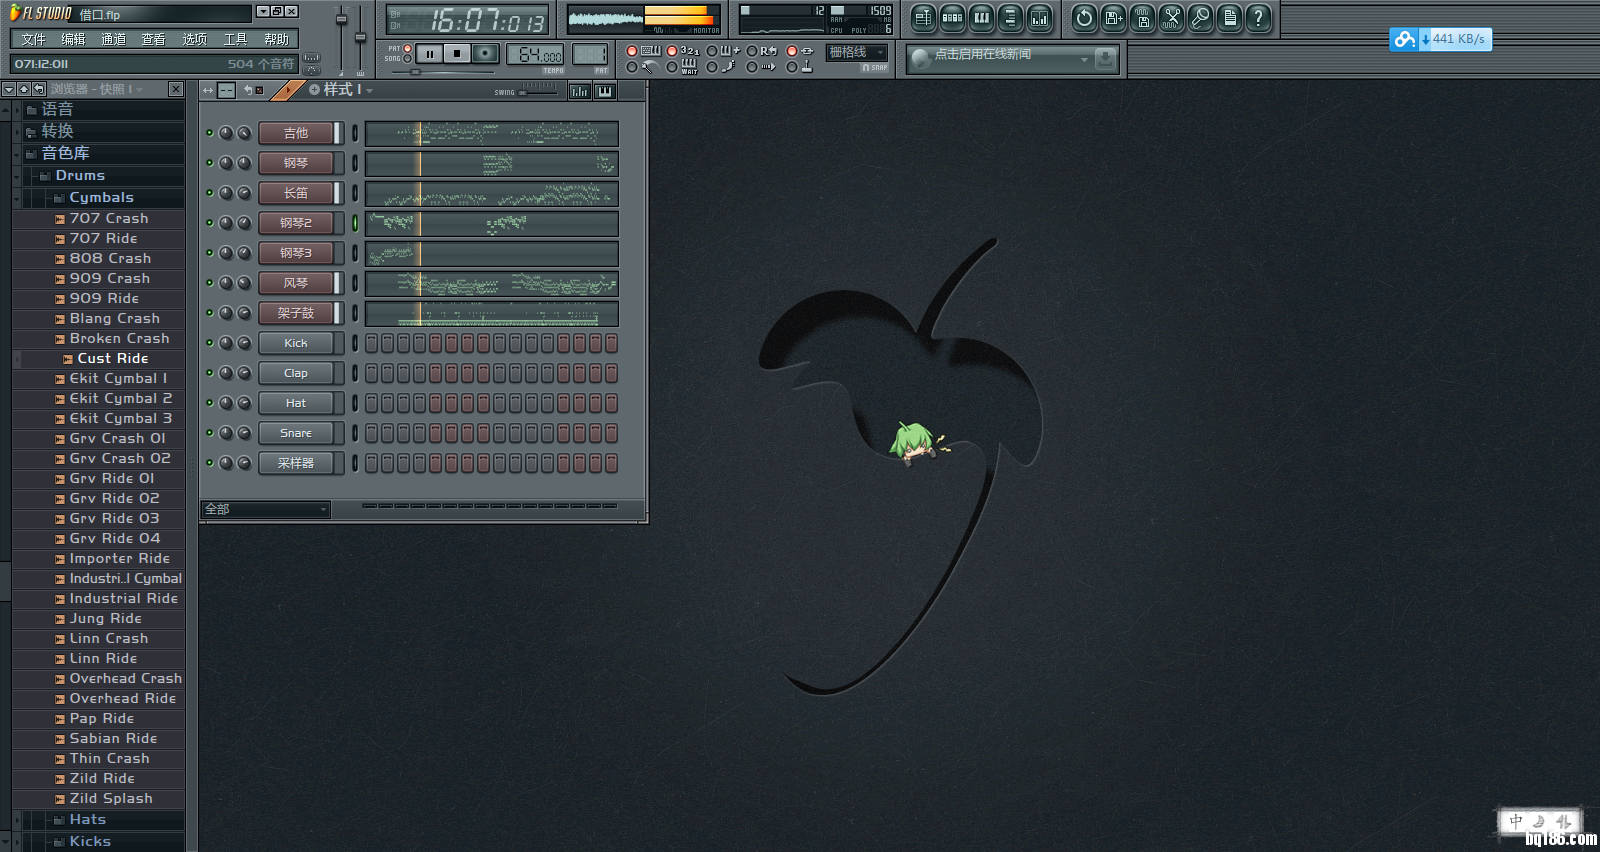This screenshot has height=852, width=1600.
Task: Expand the Kicks folder
Action: (x=16, y=842)
